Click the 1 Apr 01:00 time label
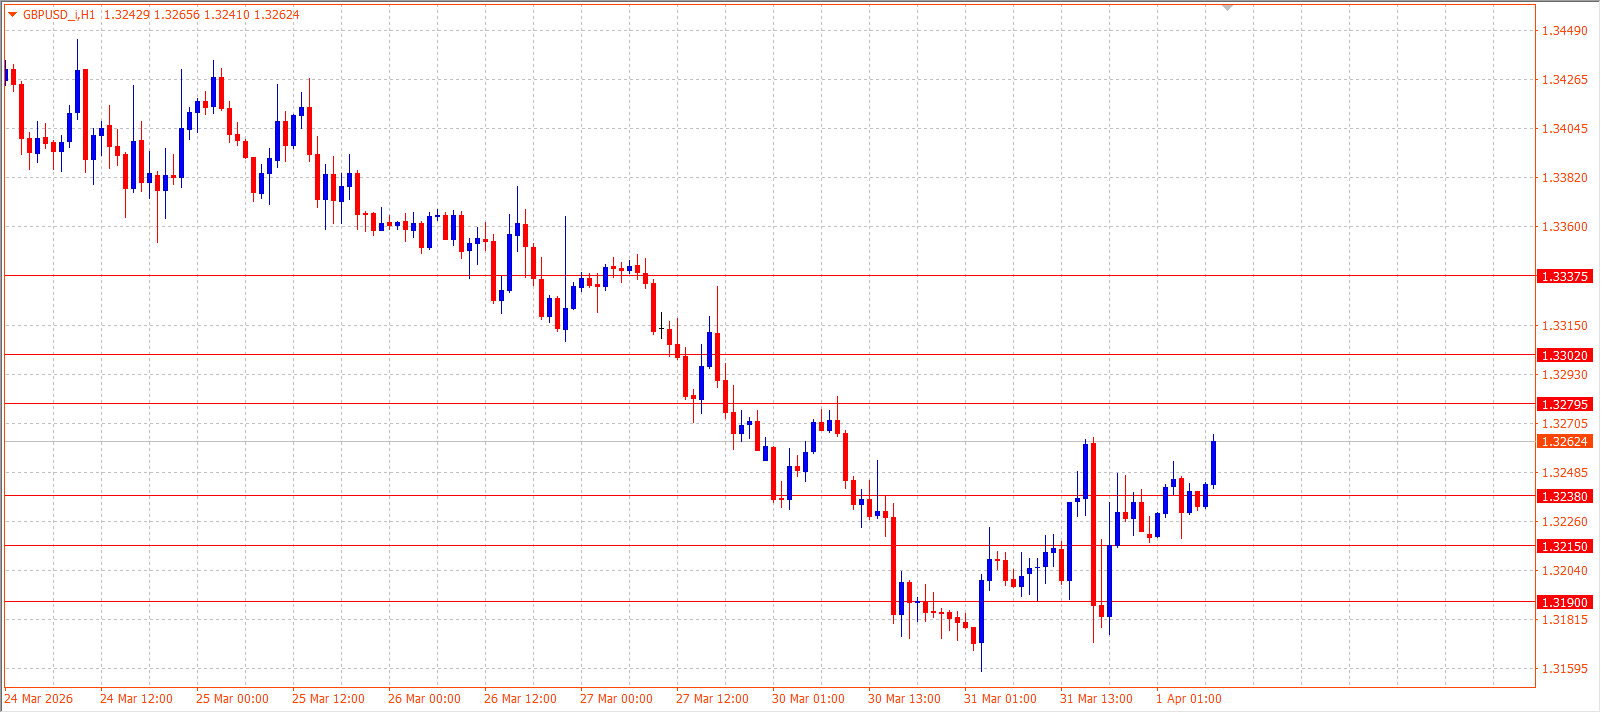1601x713 pixels. (1189, 699)
